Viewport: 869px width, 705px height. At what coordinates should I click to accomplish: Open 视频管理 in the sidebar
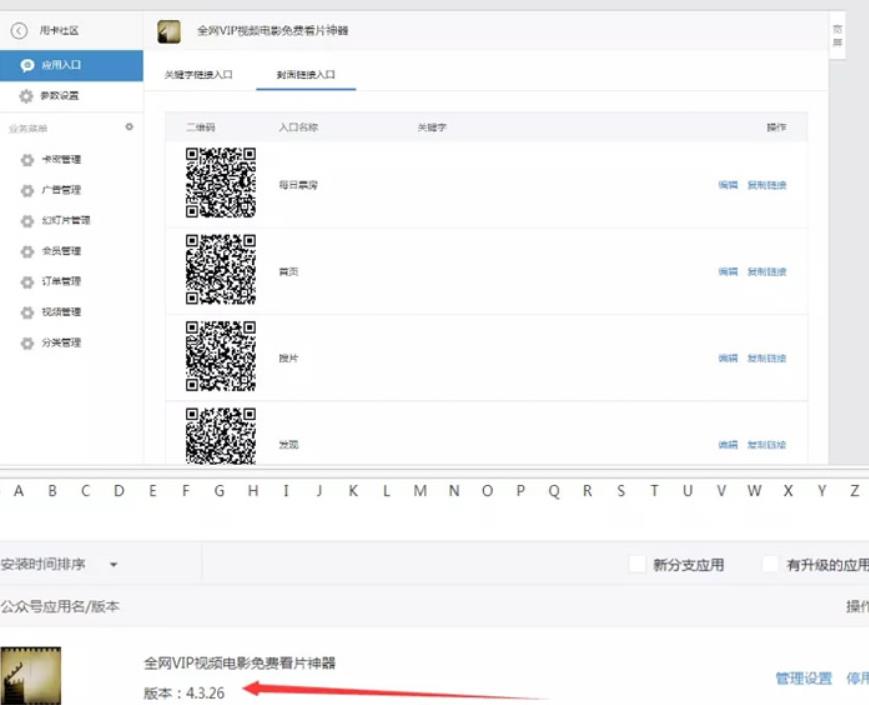[62, 312]
